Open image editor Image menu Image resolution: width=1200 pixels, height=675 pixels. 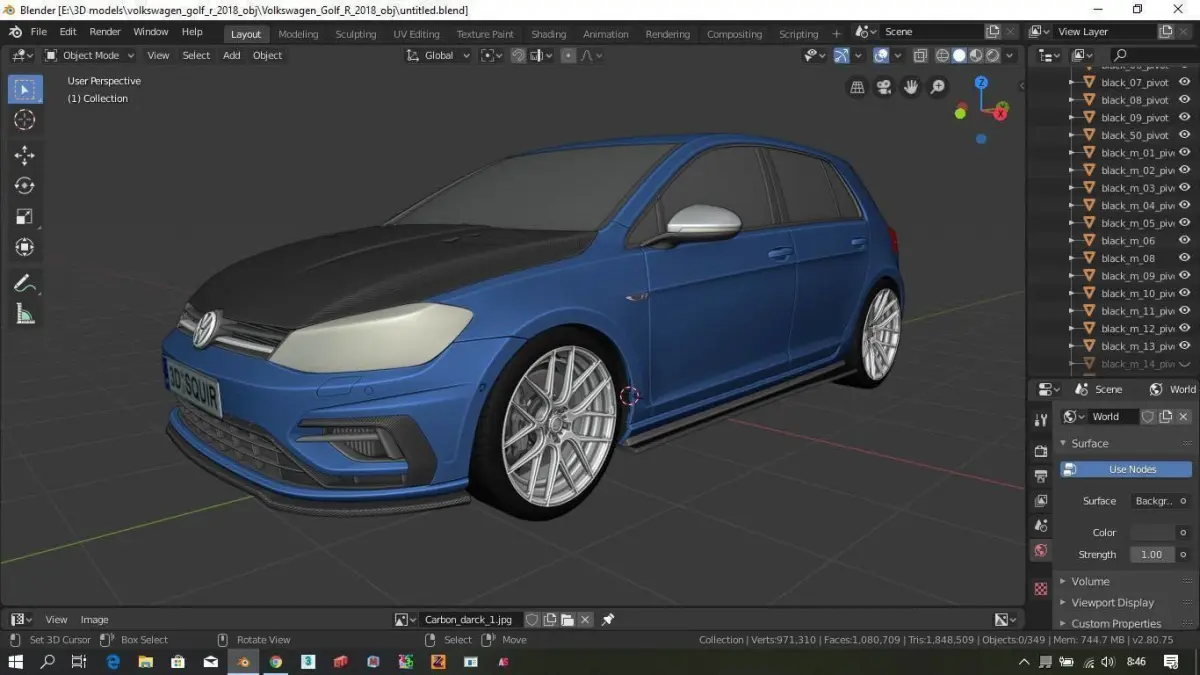coord(94,620)
